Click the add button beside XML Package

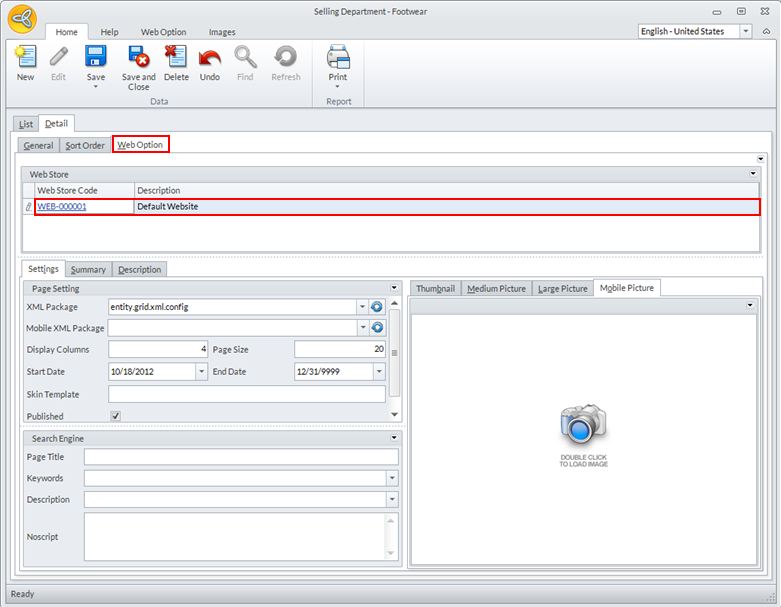point(378,307)
